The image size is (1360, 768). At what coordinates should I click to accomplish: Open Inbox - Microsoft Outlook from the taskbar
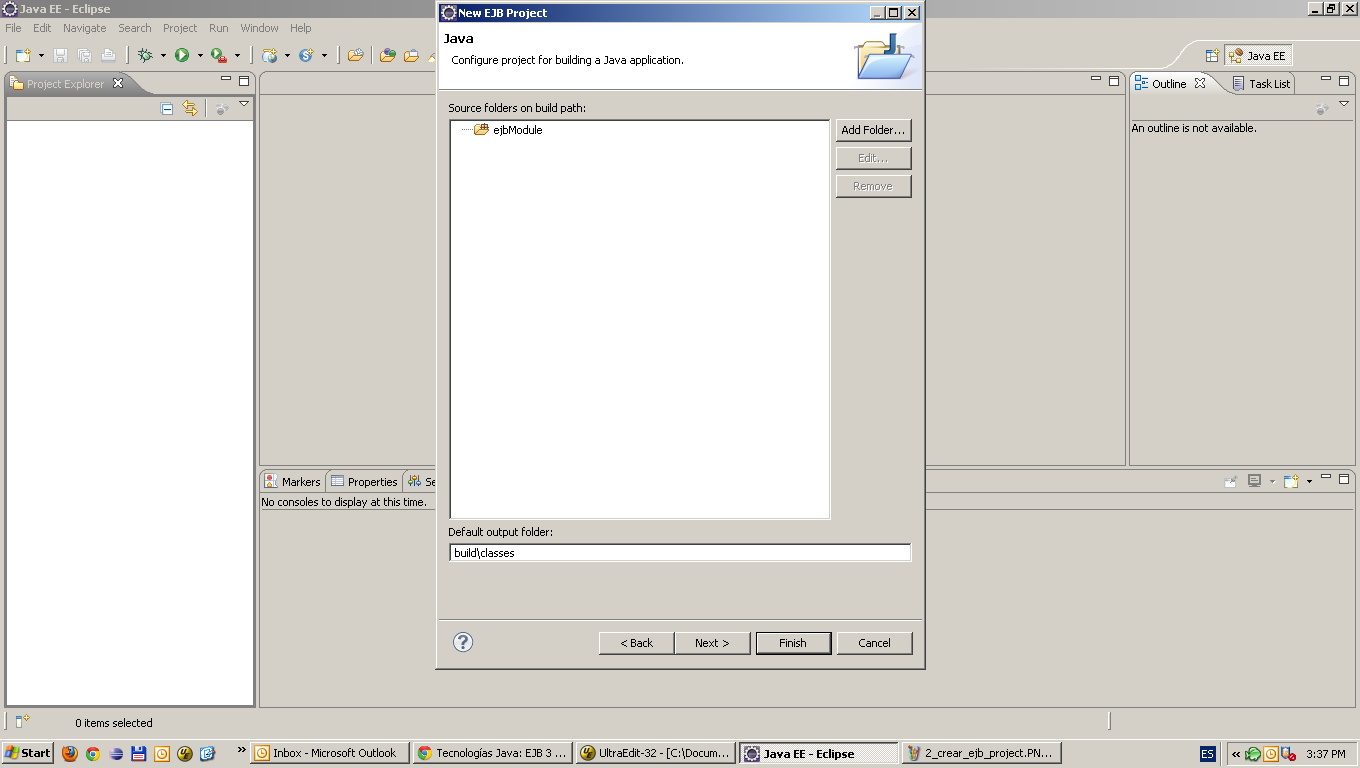coord(329,753)
